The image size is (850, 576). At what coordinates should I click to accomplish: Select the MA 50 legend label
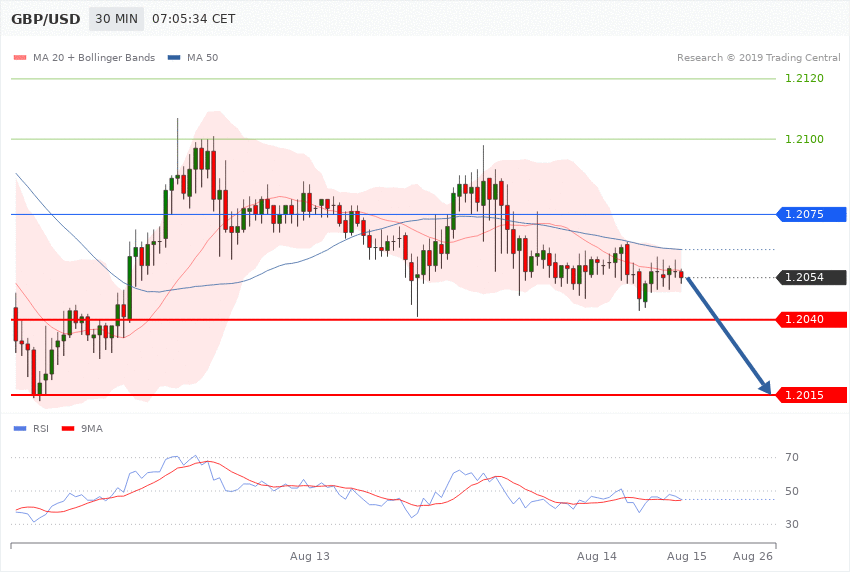[x=202, y=57]
